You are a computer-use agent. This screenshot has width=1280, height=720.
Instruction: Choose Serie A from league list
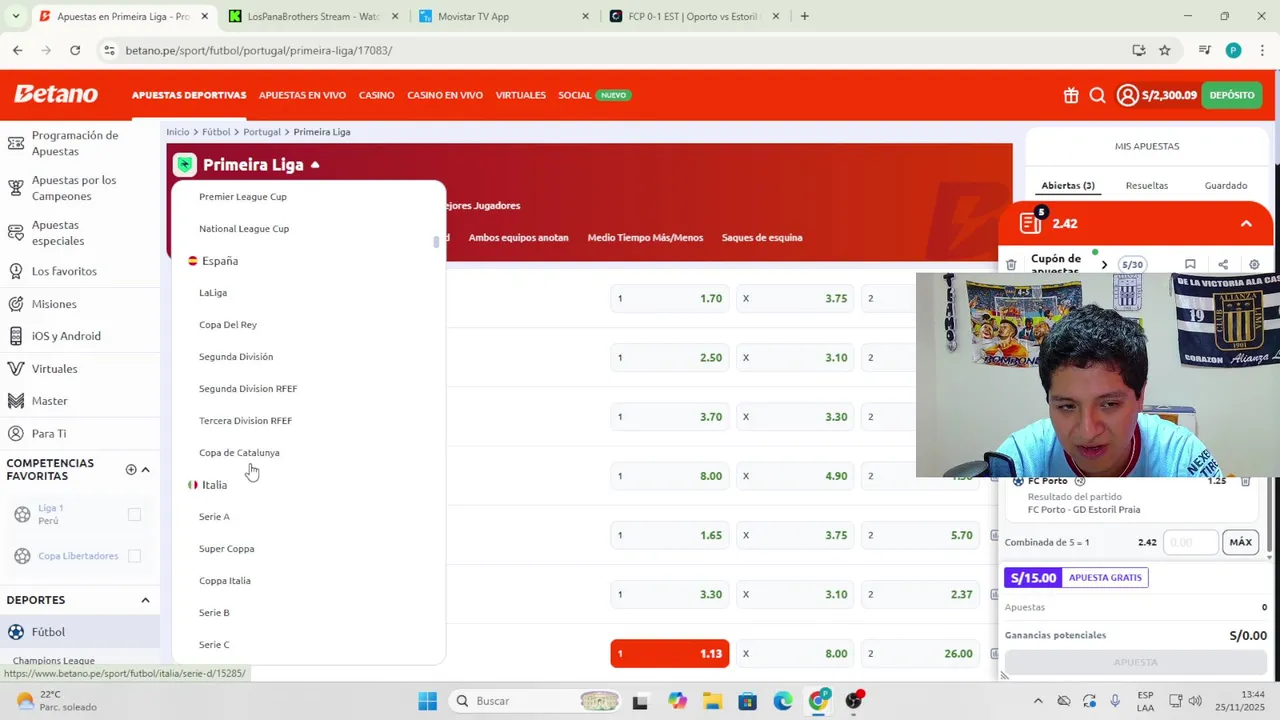pos(214,517)
